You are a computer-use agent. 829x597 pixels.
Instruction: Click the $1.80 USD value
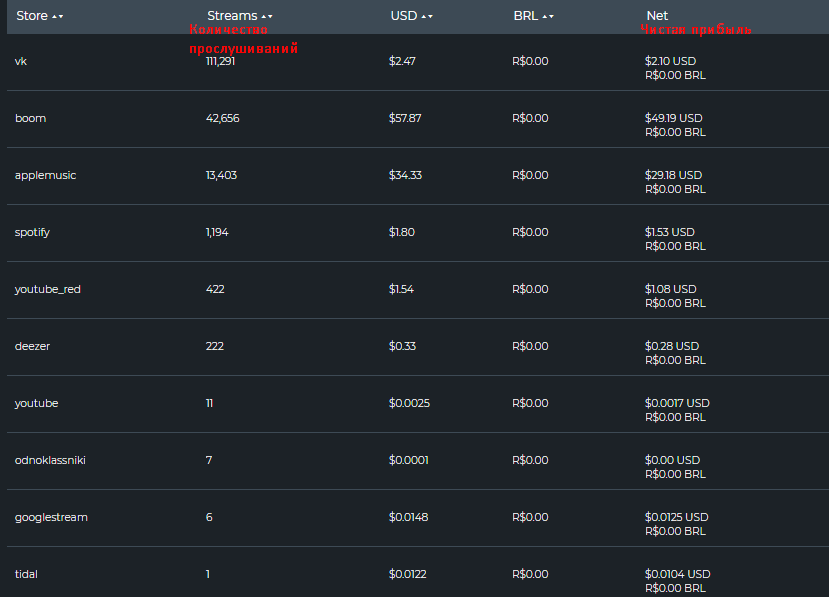point(402,233)
